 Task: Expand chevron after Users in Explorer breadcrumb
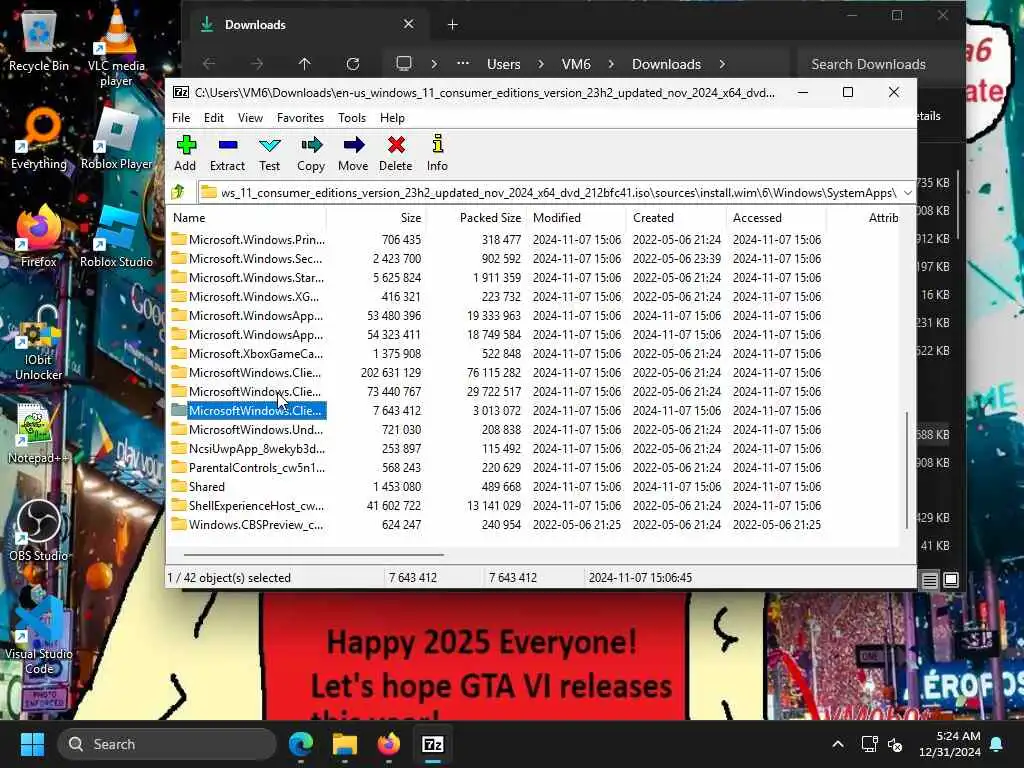tap(541, 64)
